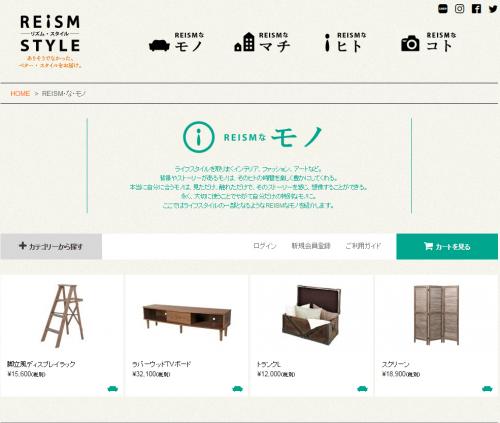Expand カテゴリーから探す category menu

[51, 246]
